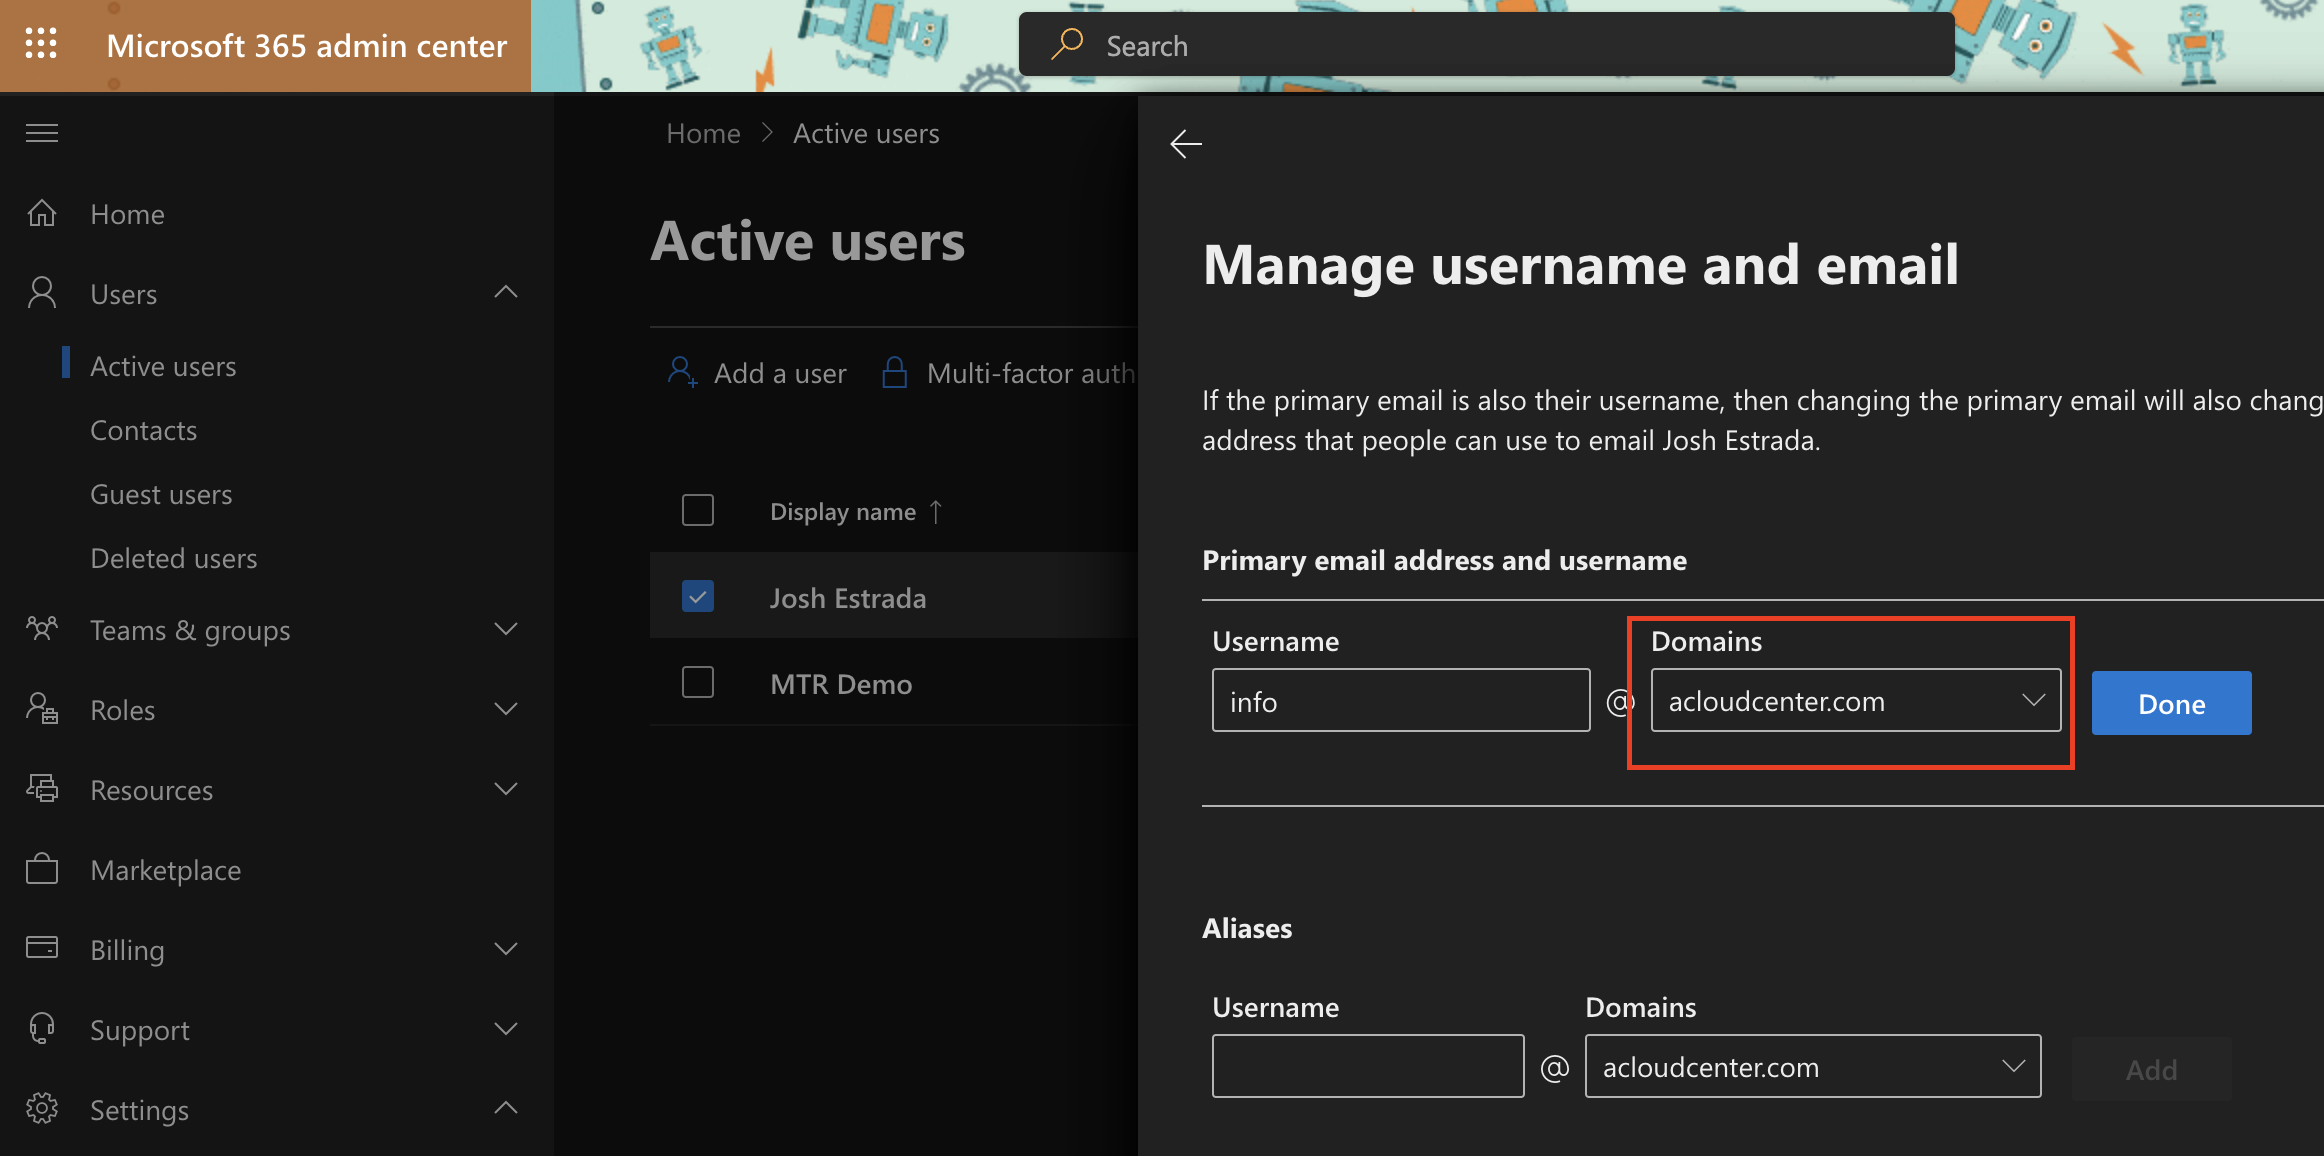2324x1156 pixels.
Task: Open Marketplace via the briefcase icon
Action: coord(41,869)
